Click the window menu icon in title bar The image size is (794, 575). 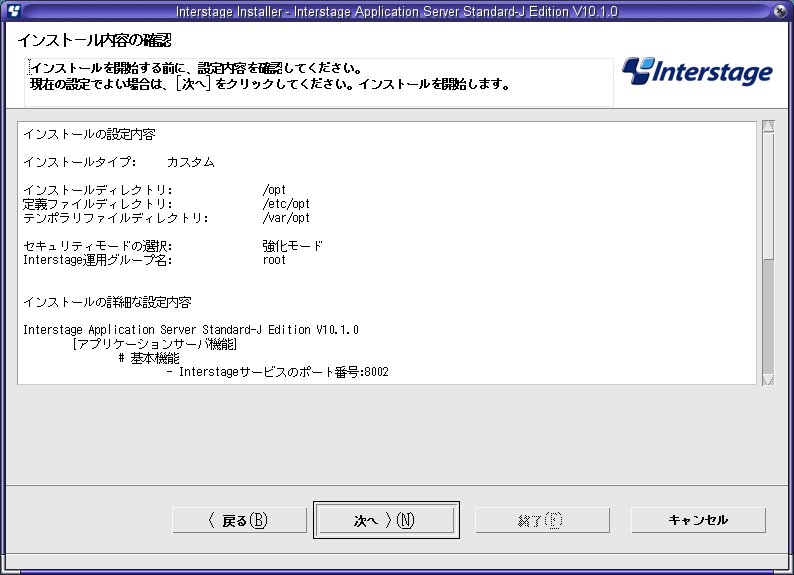coord(14,10)
